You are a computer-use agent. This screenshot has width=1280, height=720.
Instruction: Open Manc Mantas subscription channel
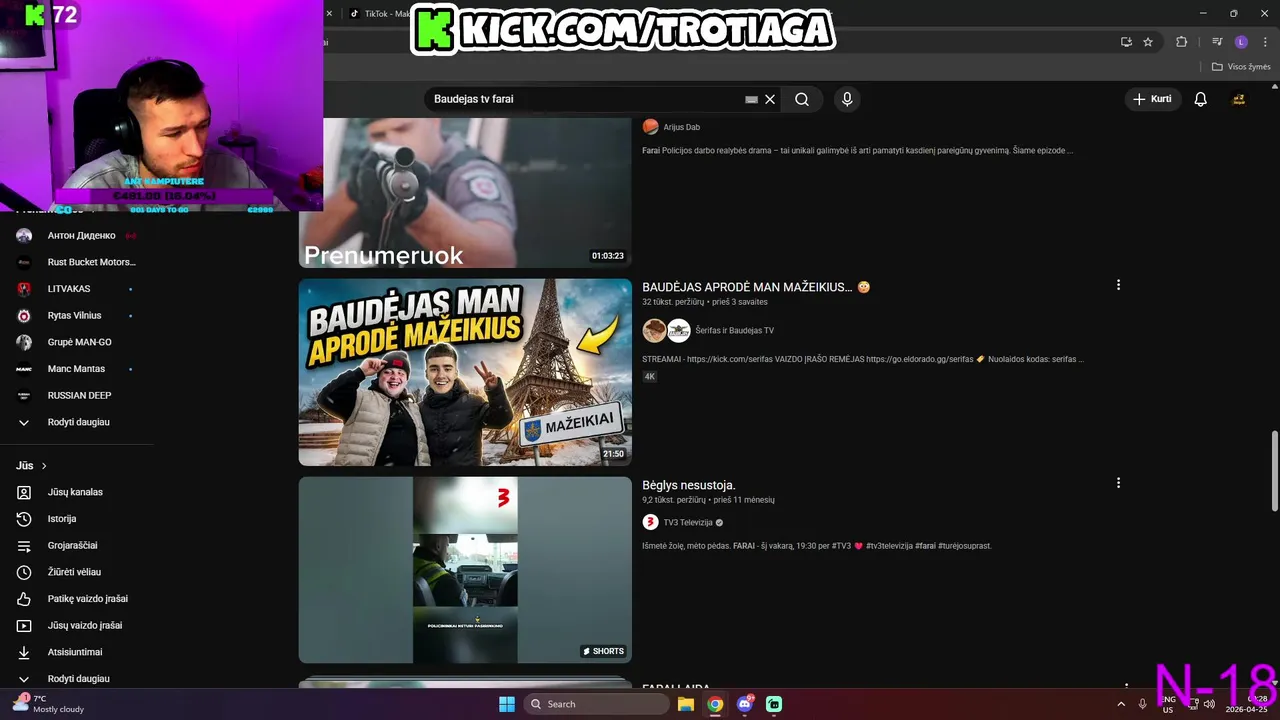76,369
